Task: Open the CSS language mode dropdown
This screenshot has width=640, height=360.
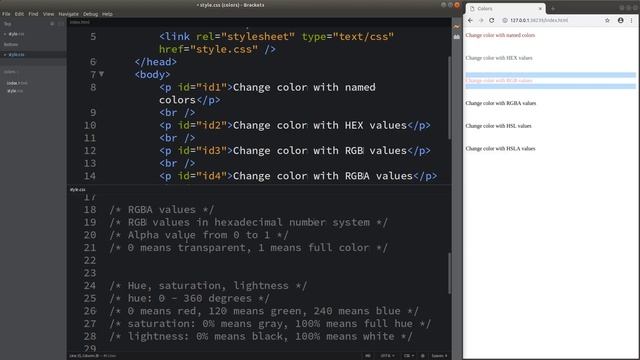Action: point(408,356)
